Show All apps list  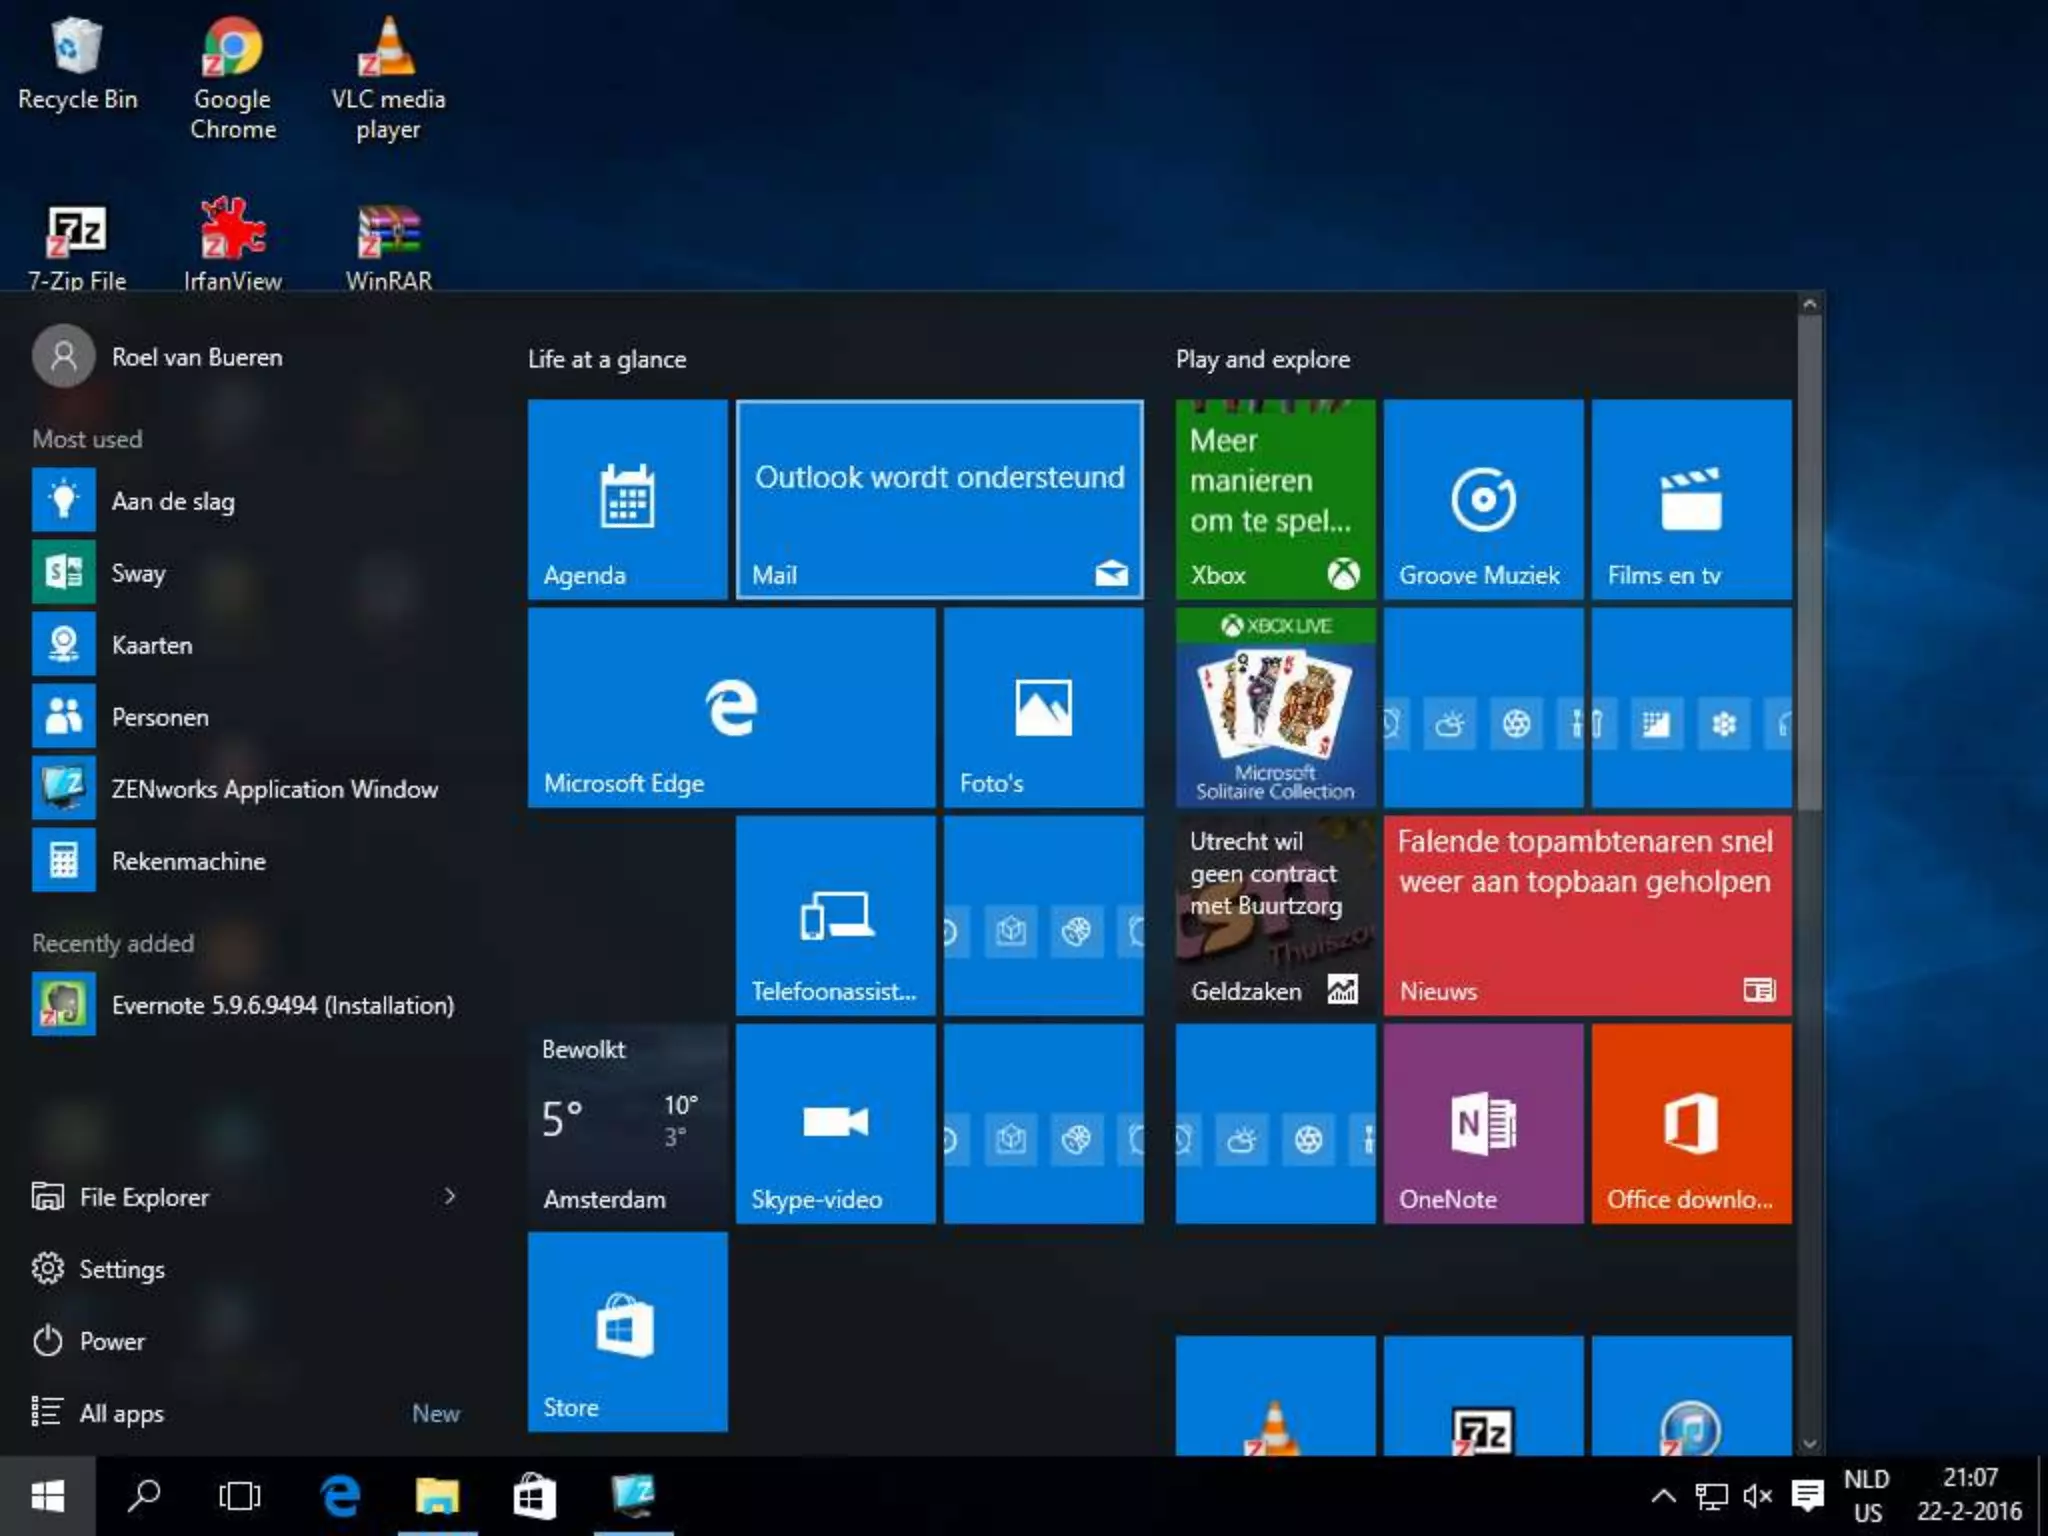(98, 1411)
